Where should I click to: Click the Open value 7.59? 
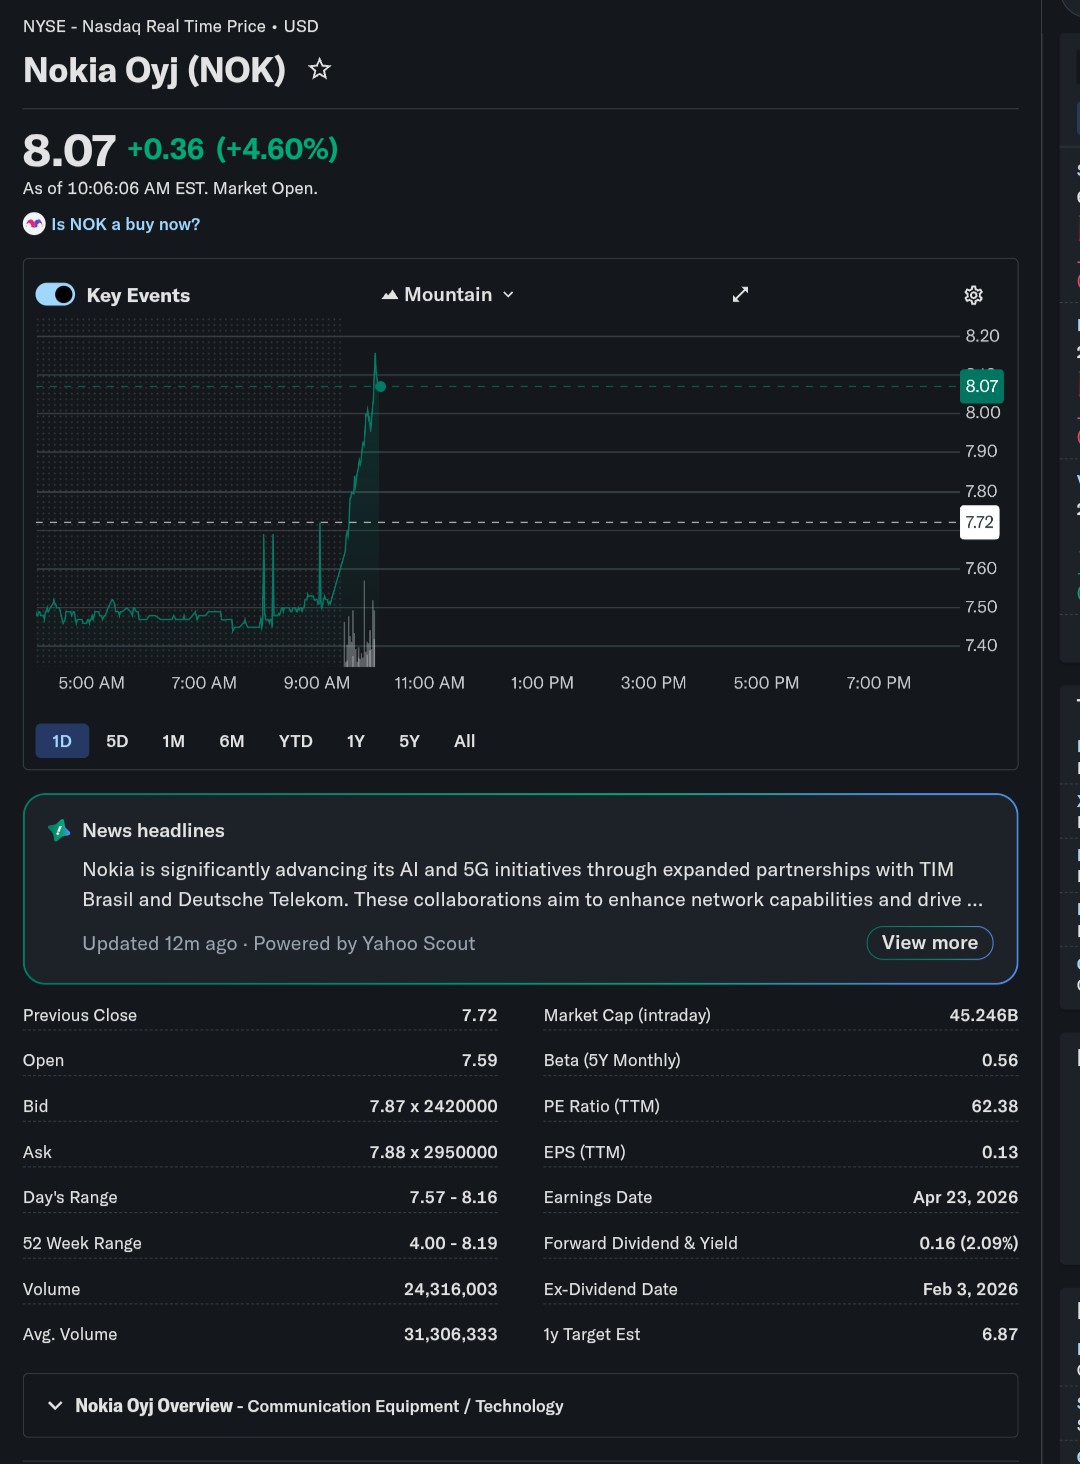coord(479,1060)
